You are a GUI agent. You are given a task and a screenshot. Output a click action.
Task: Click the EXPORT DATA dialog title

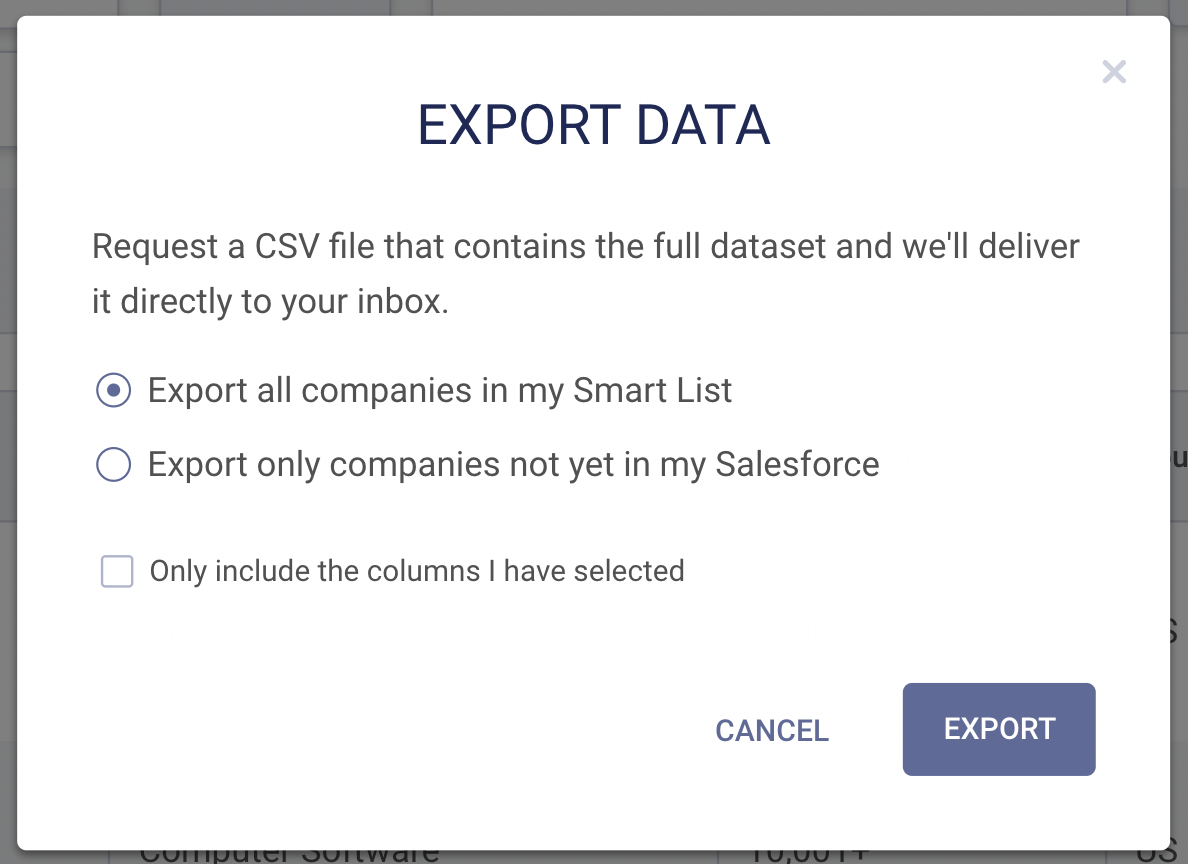[594, 124]
